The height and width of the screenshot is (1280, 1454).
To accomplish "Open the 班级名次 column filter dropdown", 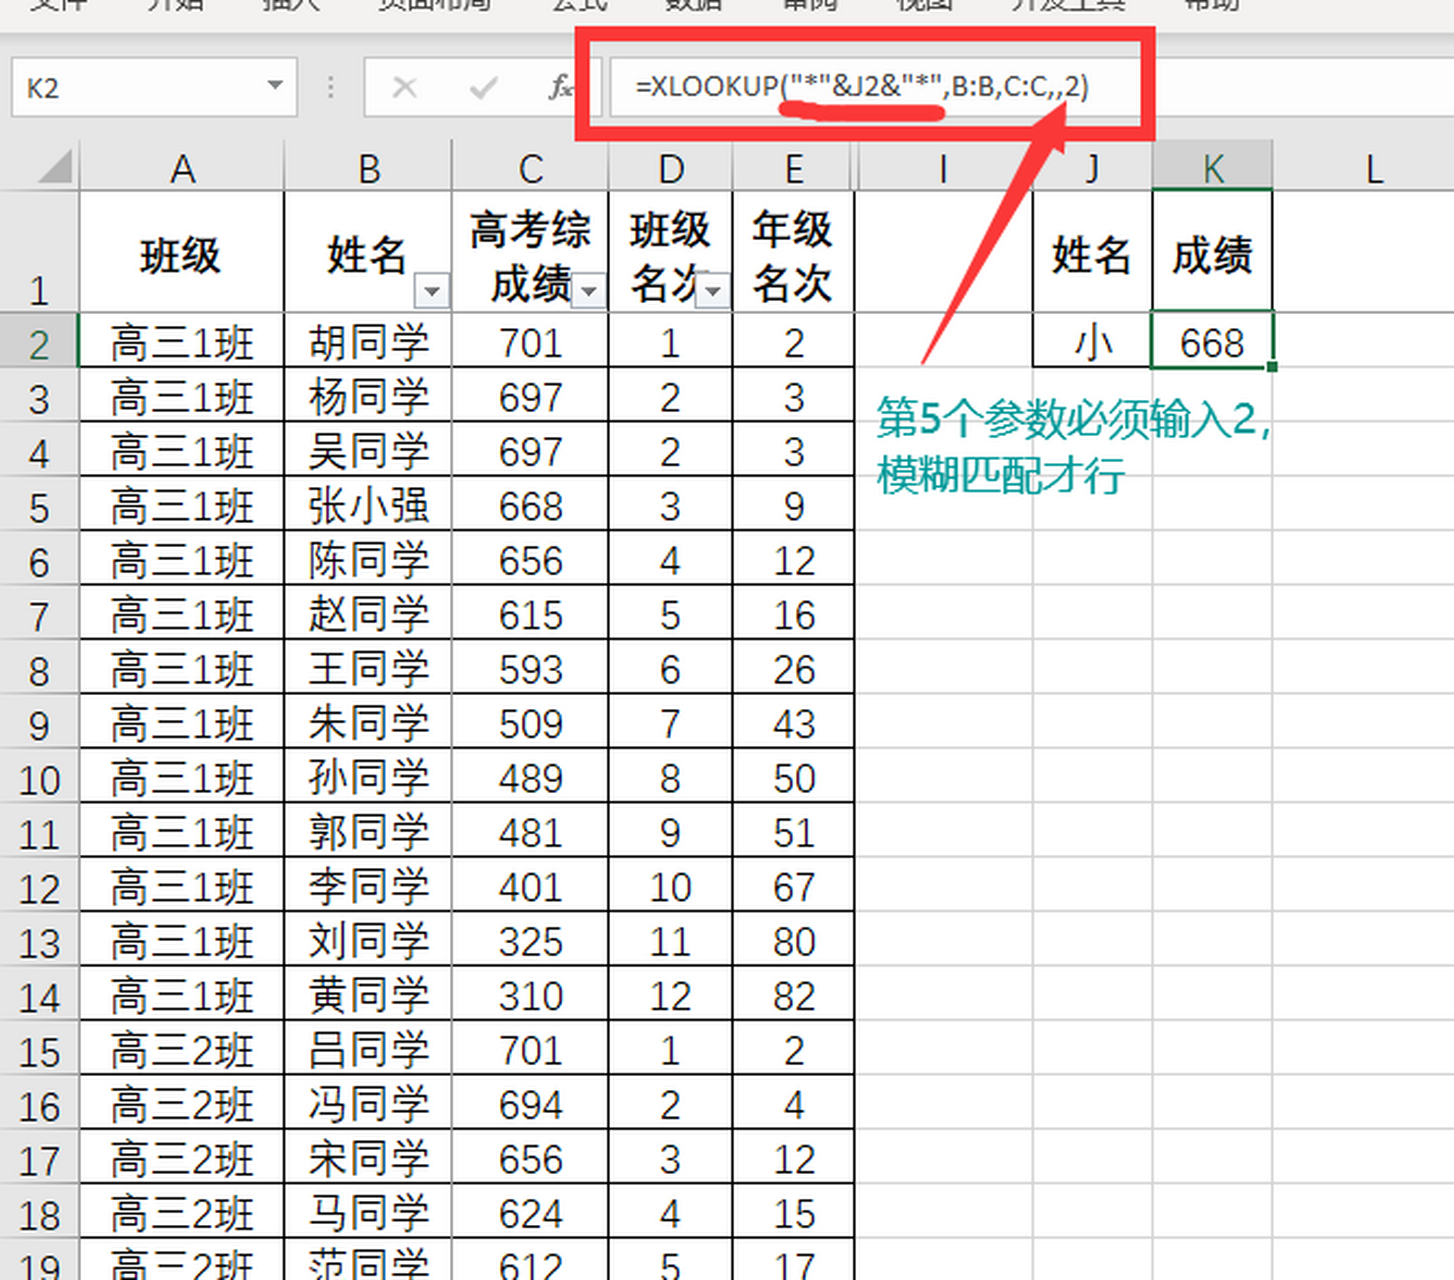I will tap(713, 292).
